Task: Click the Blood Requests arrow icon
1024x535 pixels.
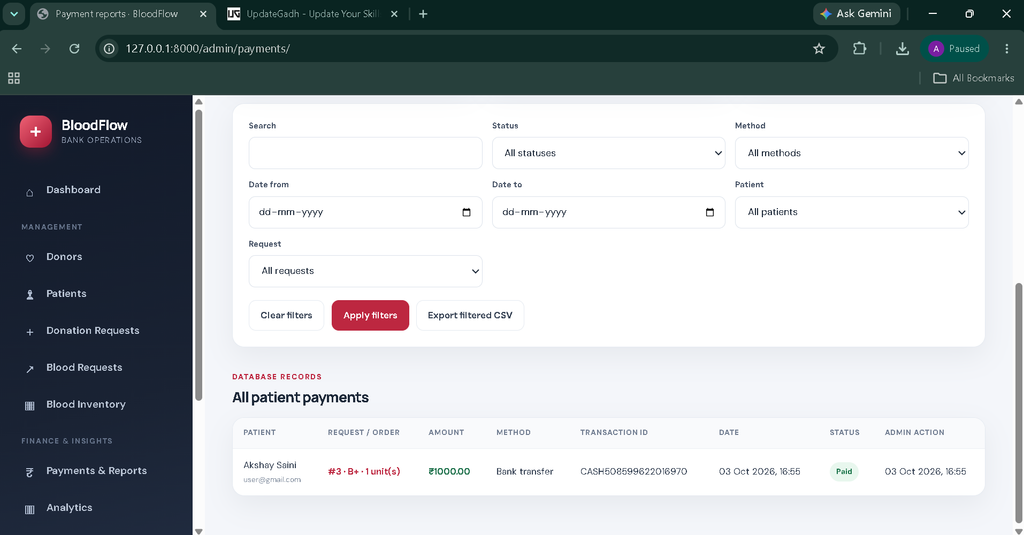Action: coord(29,369)
